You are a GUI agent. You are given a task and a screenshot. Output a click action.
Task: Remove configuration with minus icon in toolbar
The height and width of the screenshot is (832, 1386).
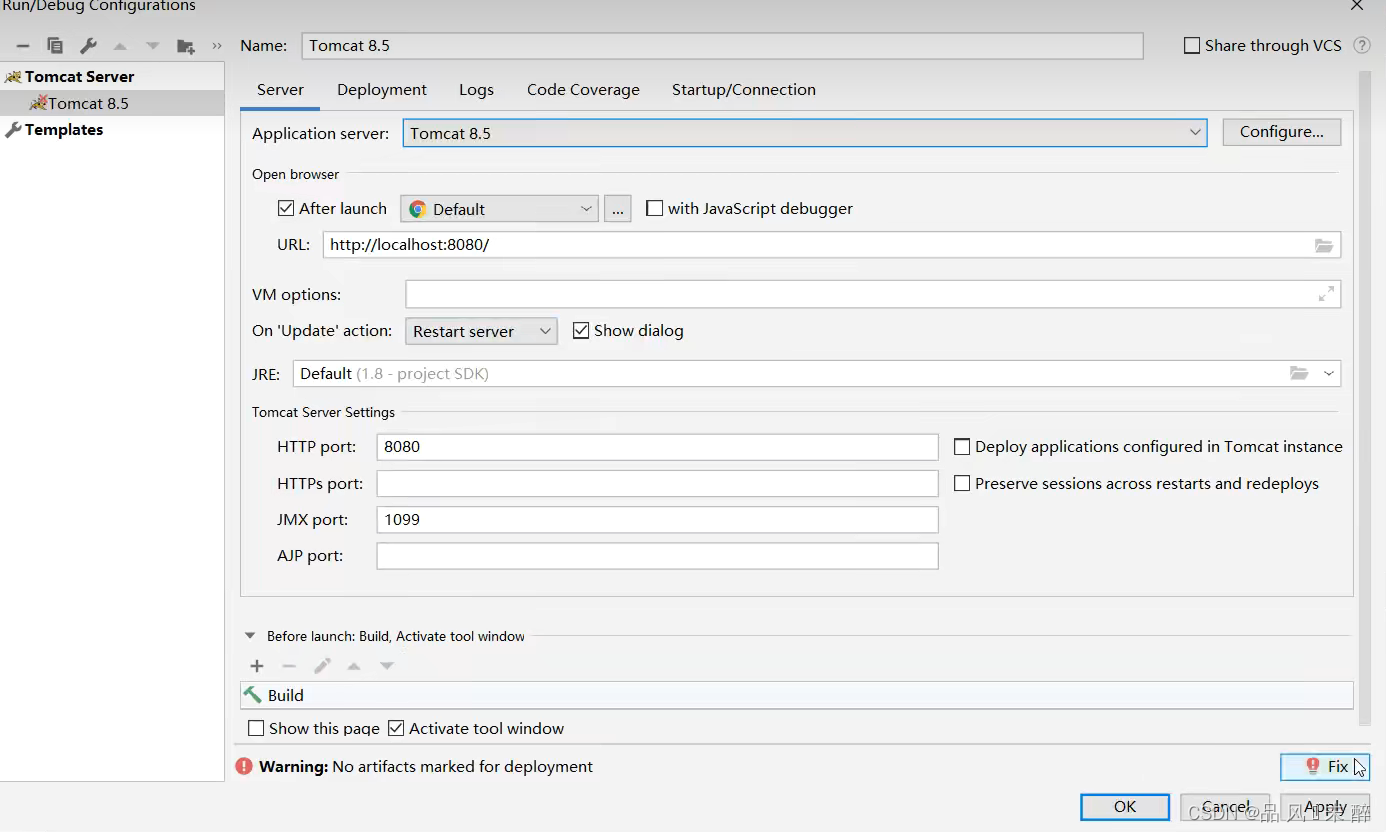tap(23, 46)
